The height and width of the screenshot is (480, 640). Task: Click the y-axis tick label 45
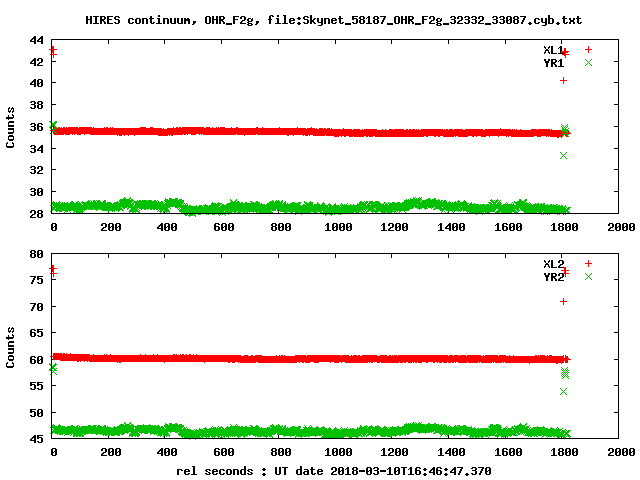(x=36, y=439)
